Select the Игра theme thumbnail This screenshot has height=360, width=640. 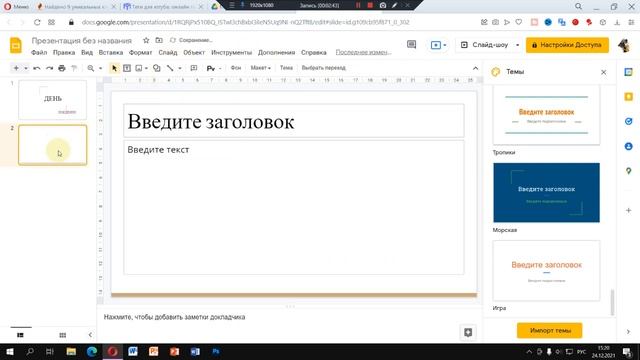click(546, 271)
